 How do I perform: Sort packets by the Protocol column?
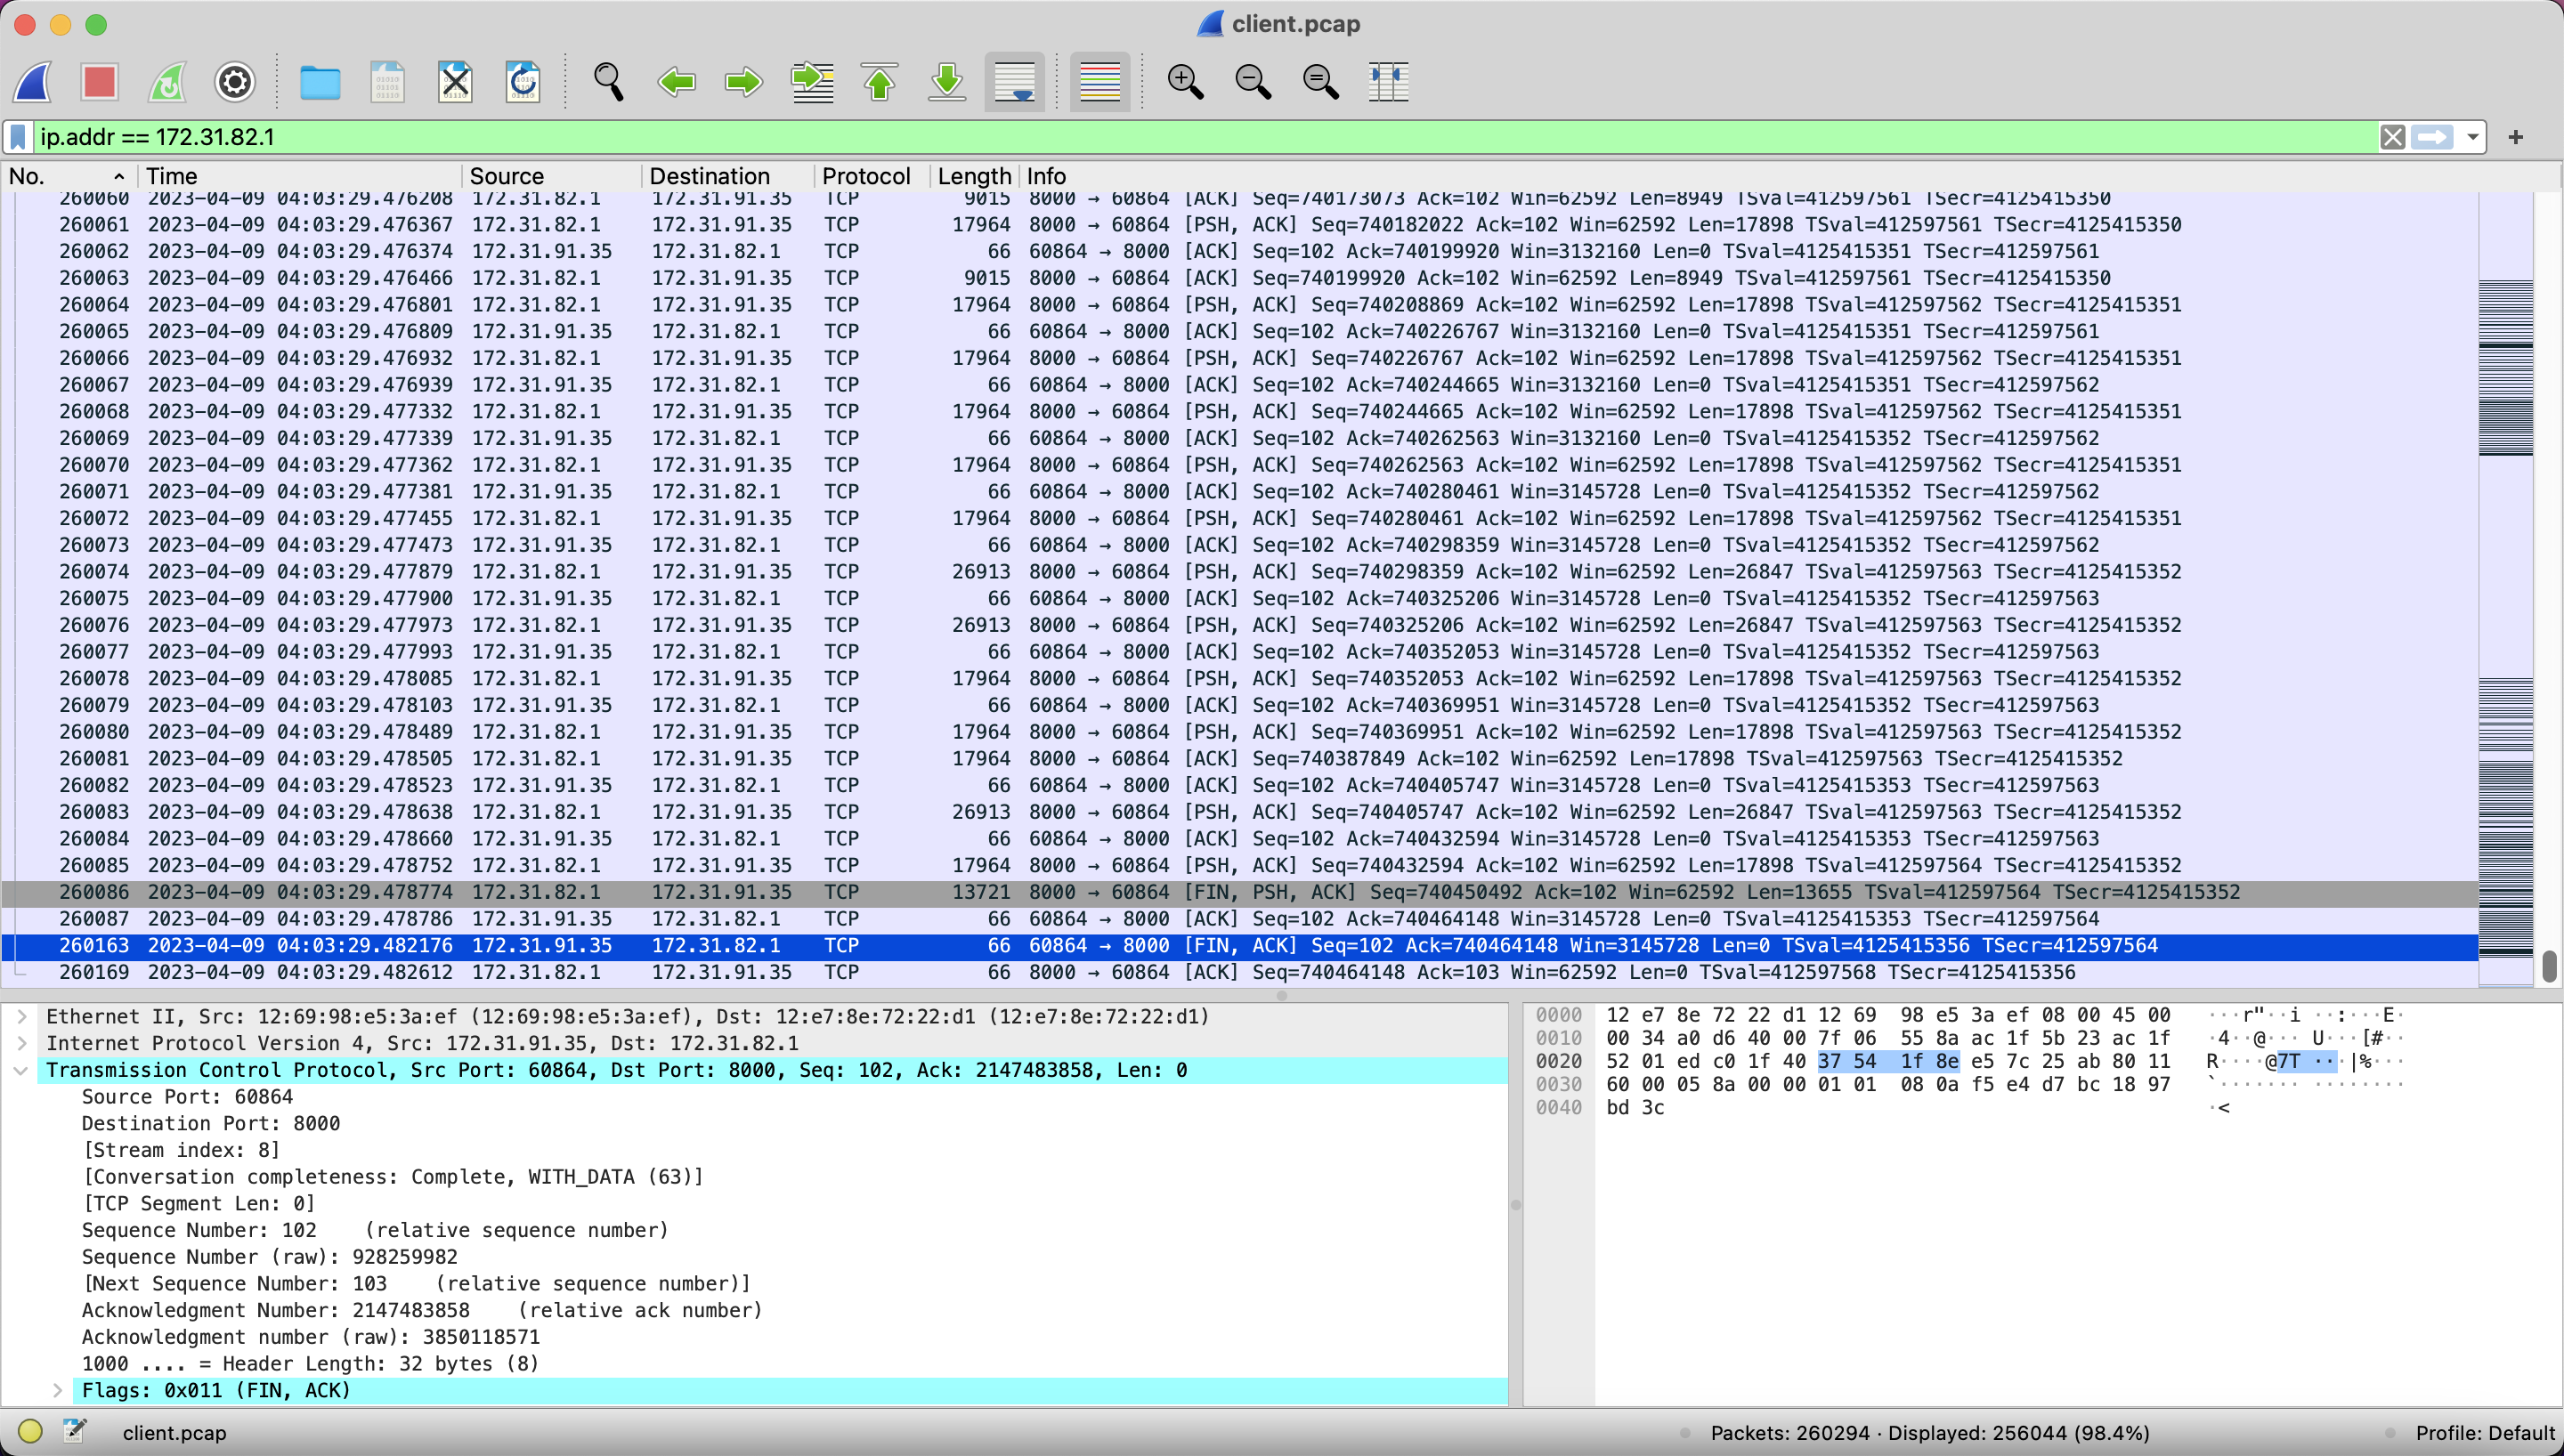tap(865, 176)
